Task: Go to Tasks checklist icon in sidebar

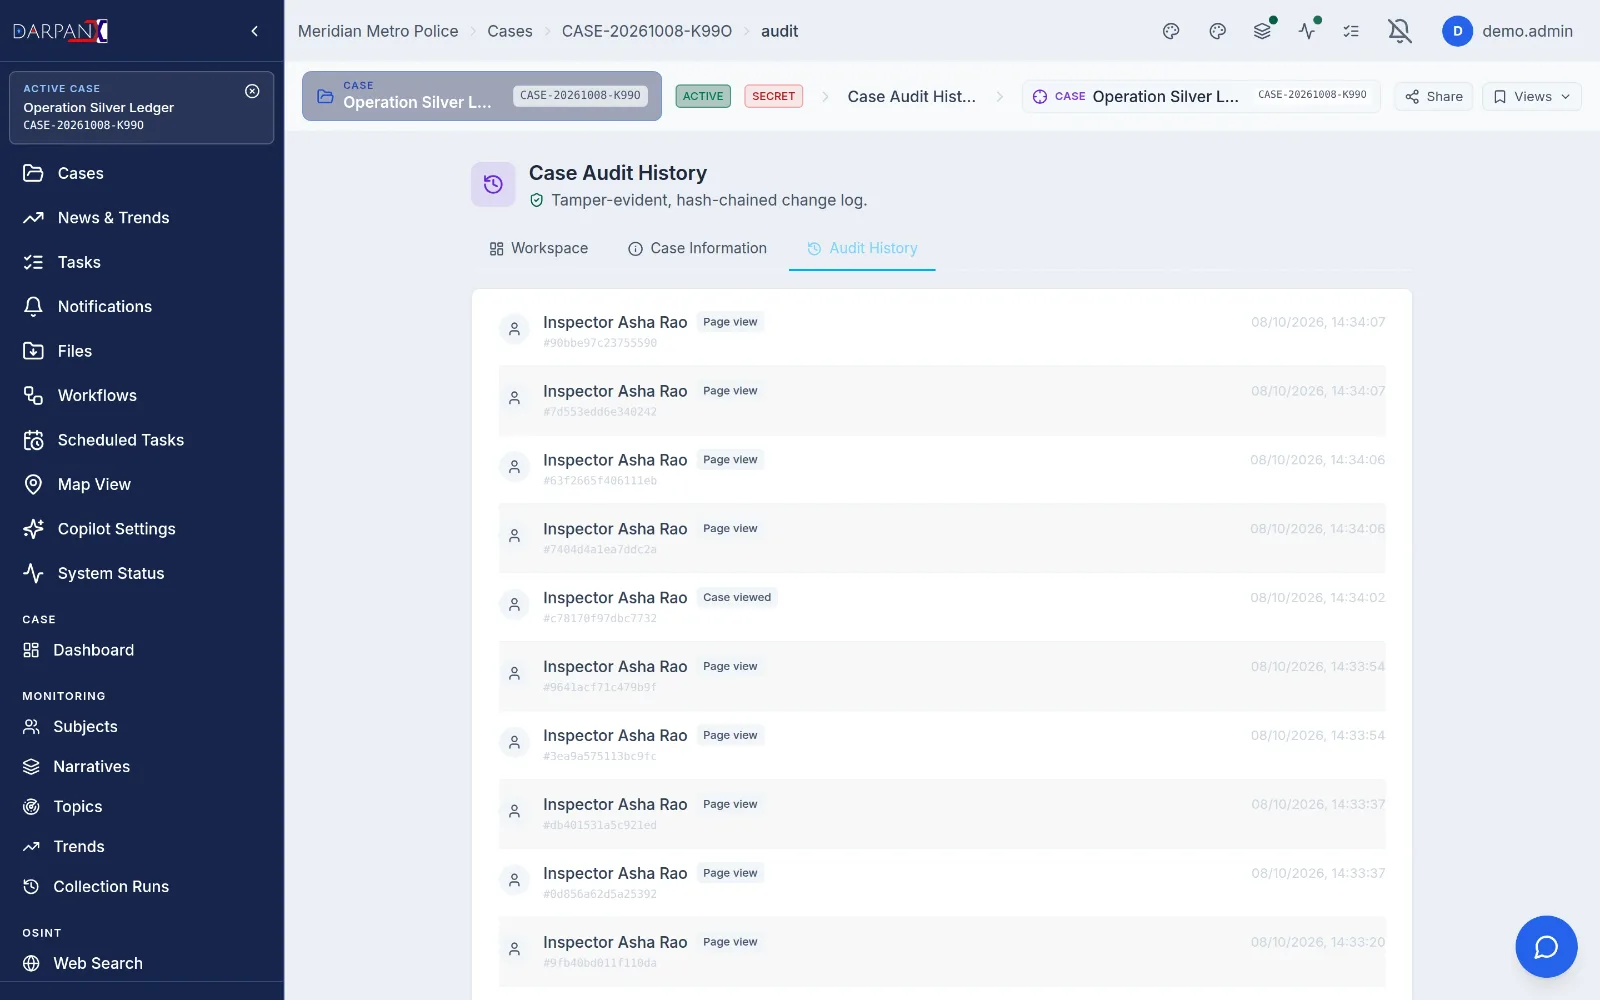Action: (33, 262)
